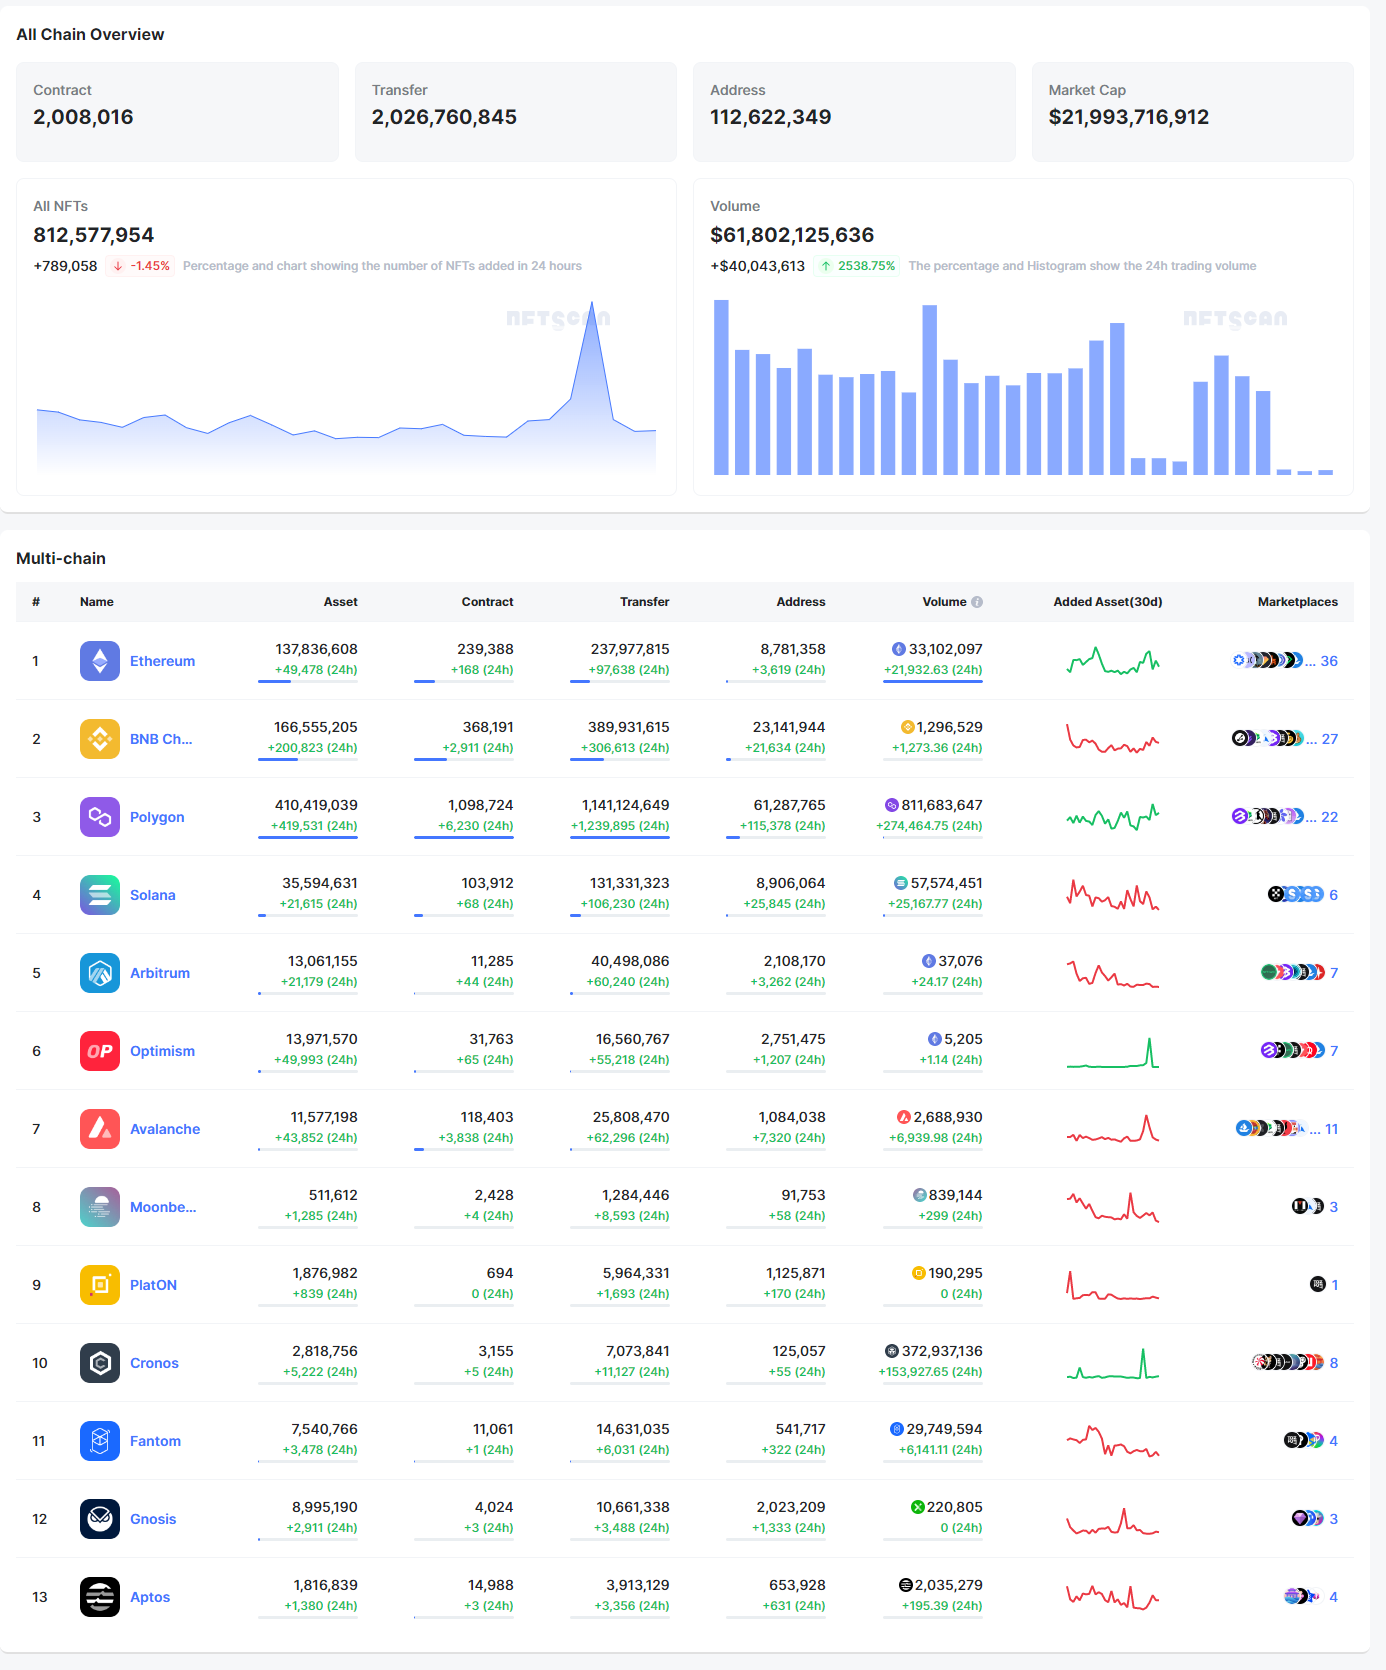Click the Market Cap $21,993,716,912 card
The image size is (1386, 1670).
coord(1193,112)
